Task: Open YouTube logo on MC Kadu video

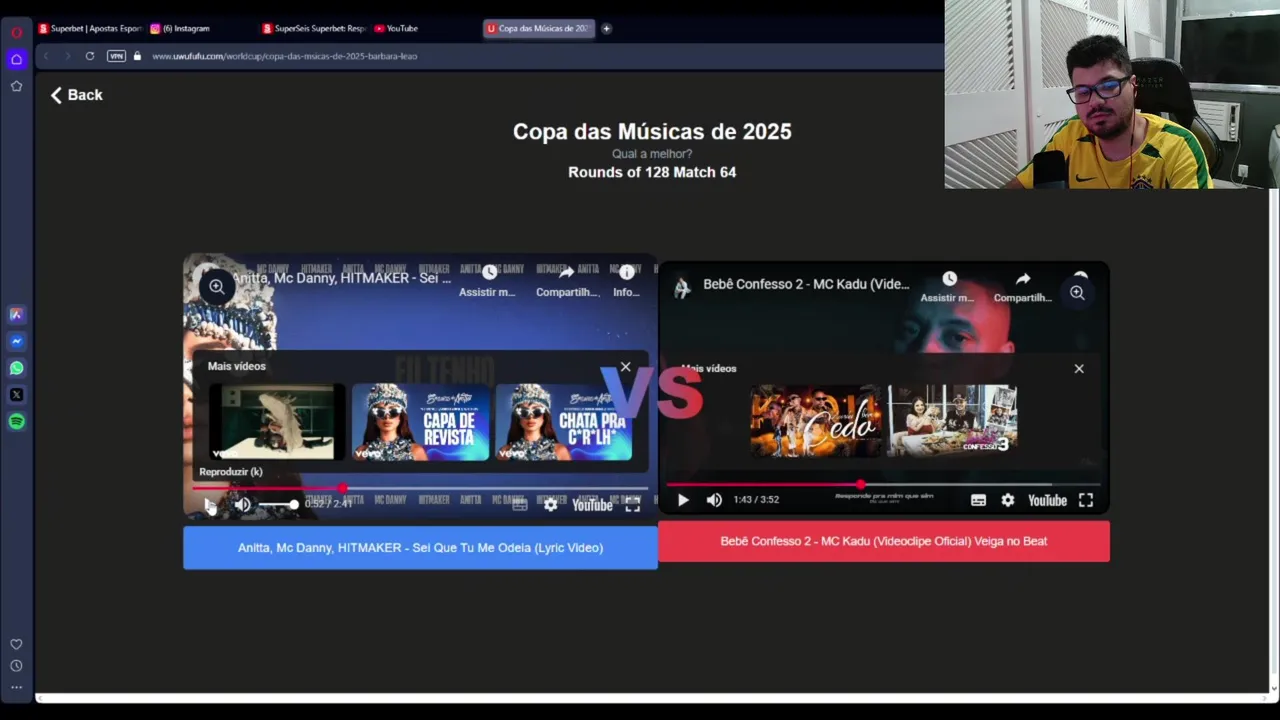Action: (x=1047, y=500)
